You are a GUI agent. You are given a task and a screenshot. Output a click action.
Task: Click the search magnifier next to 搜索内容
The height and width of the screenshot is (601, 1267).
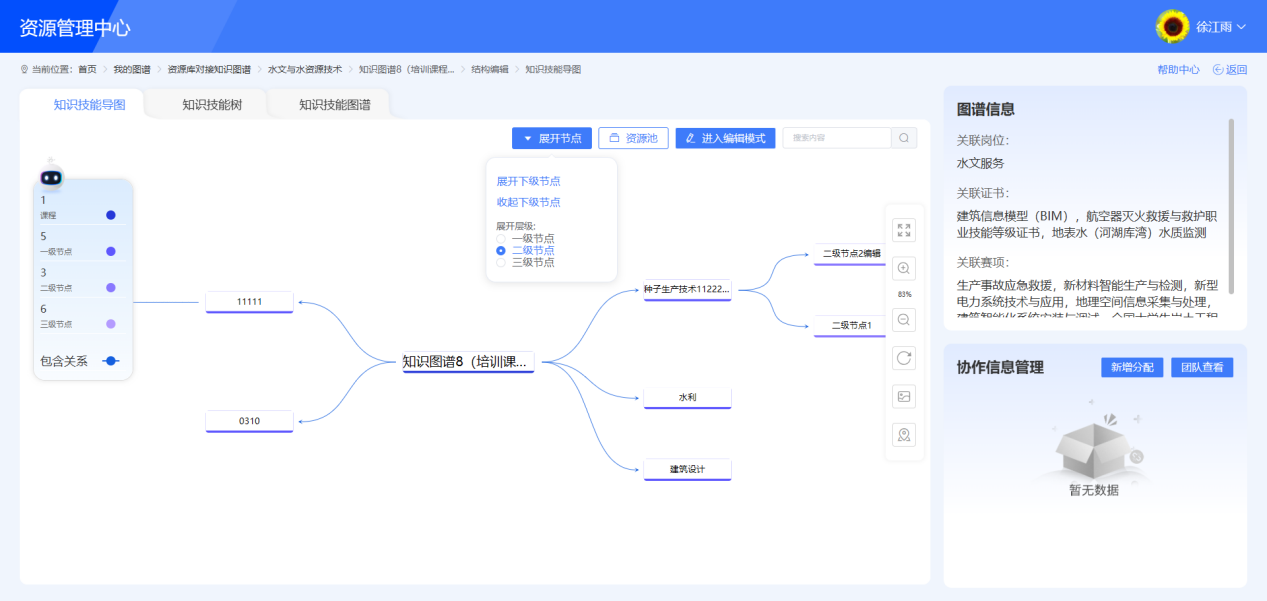903,137
